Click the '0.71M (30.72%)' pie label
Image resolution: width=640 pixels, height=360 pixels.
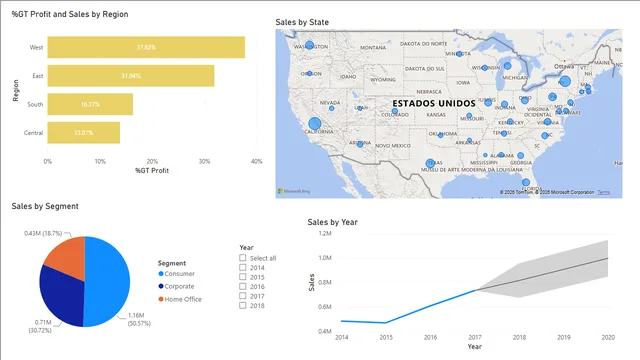(40, 326)
